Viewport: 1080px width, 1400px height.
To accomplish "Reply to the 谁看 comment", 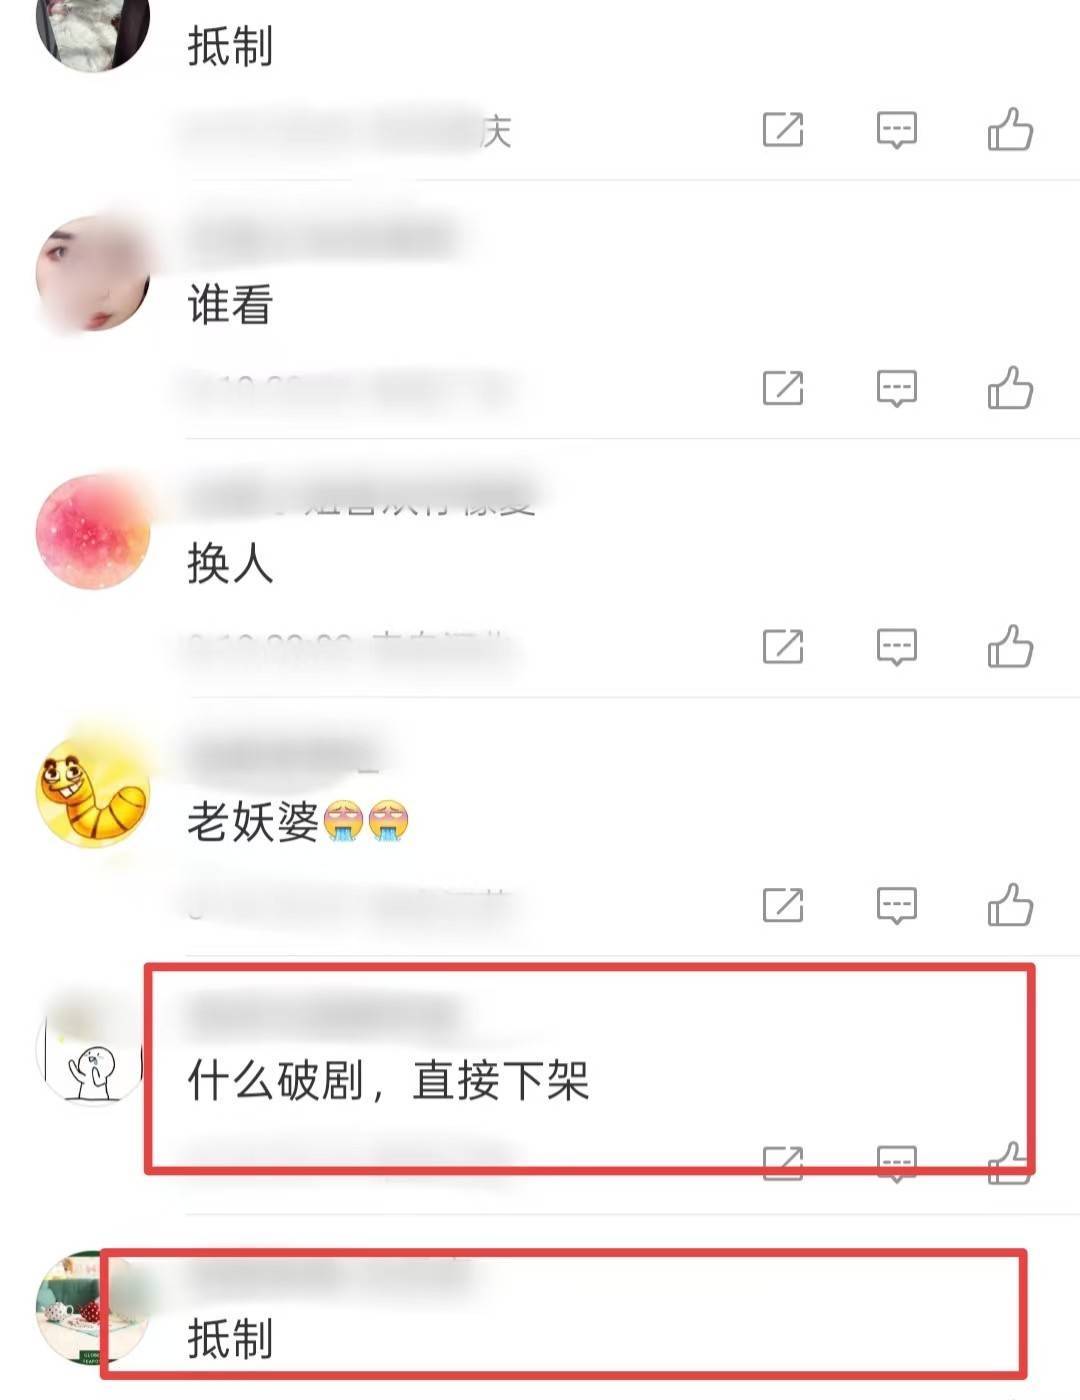I will pyautogui.click(x=897, y=388).
